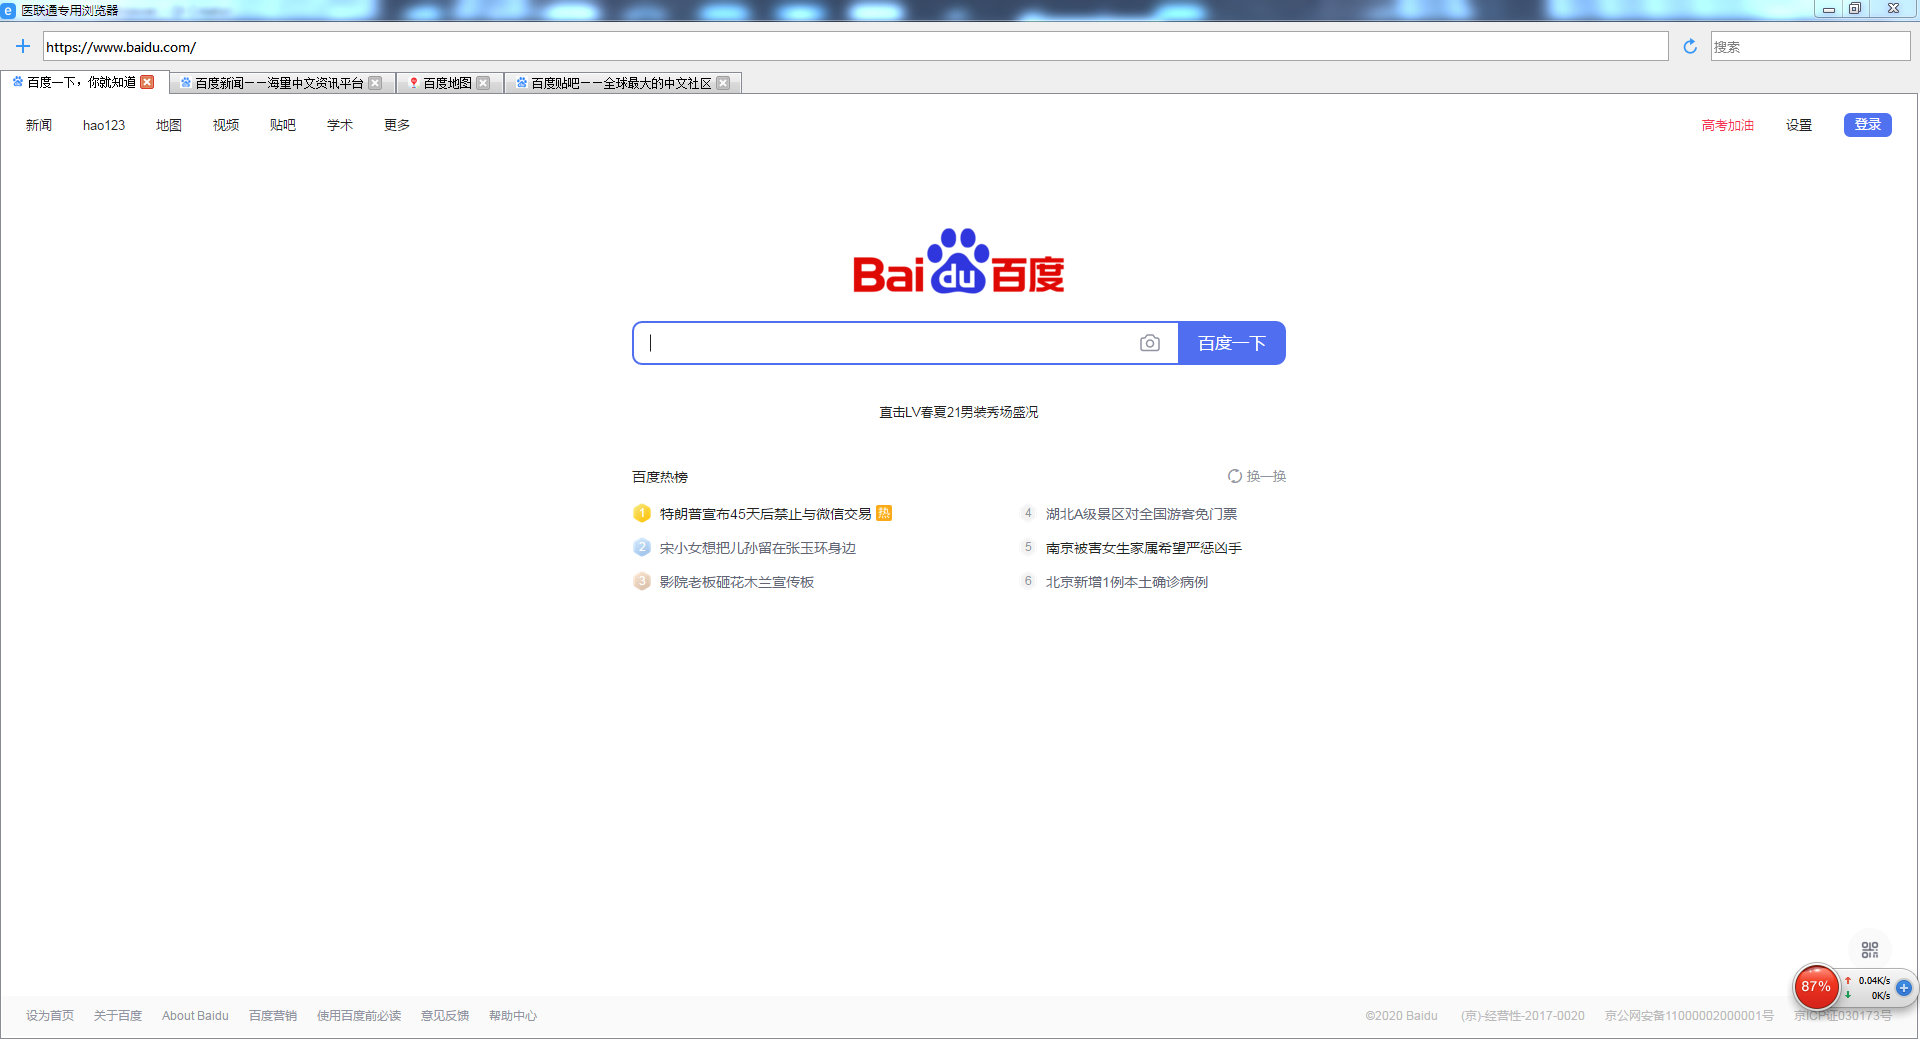
Task: Click 关于百度 footer link
Action: point(118,1016)
